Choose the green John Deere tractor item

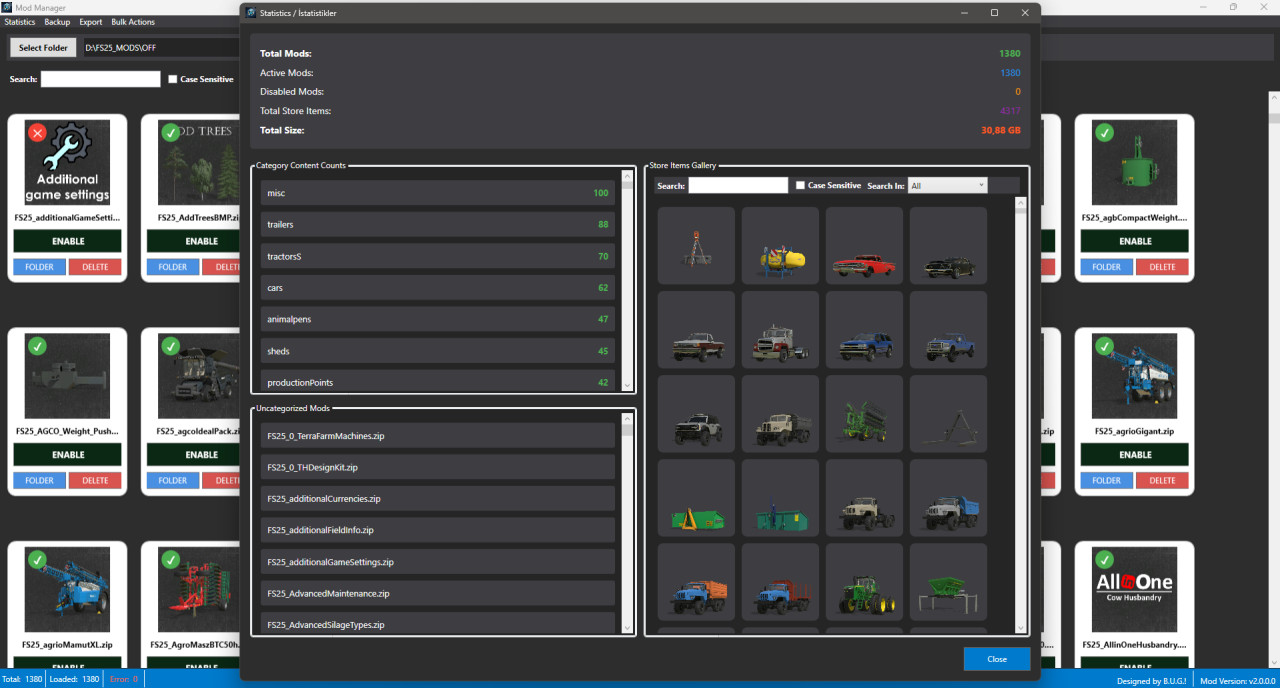[x=864, y=583]
